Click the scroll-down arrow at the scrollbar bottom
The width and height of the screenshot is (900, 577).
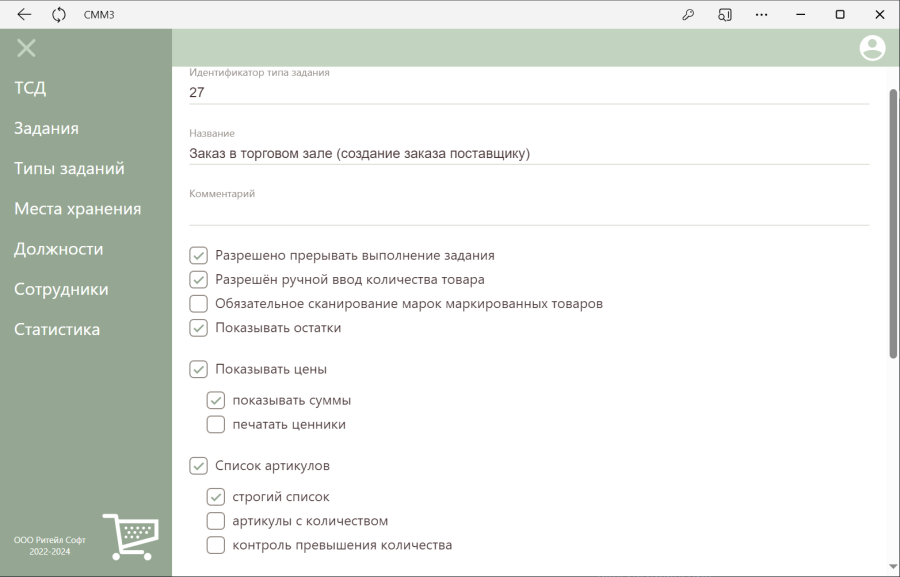[x=893, y=569]
